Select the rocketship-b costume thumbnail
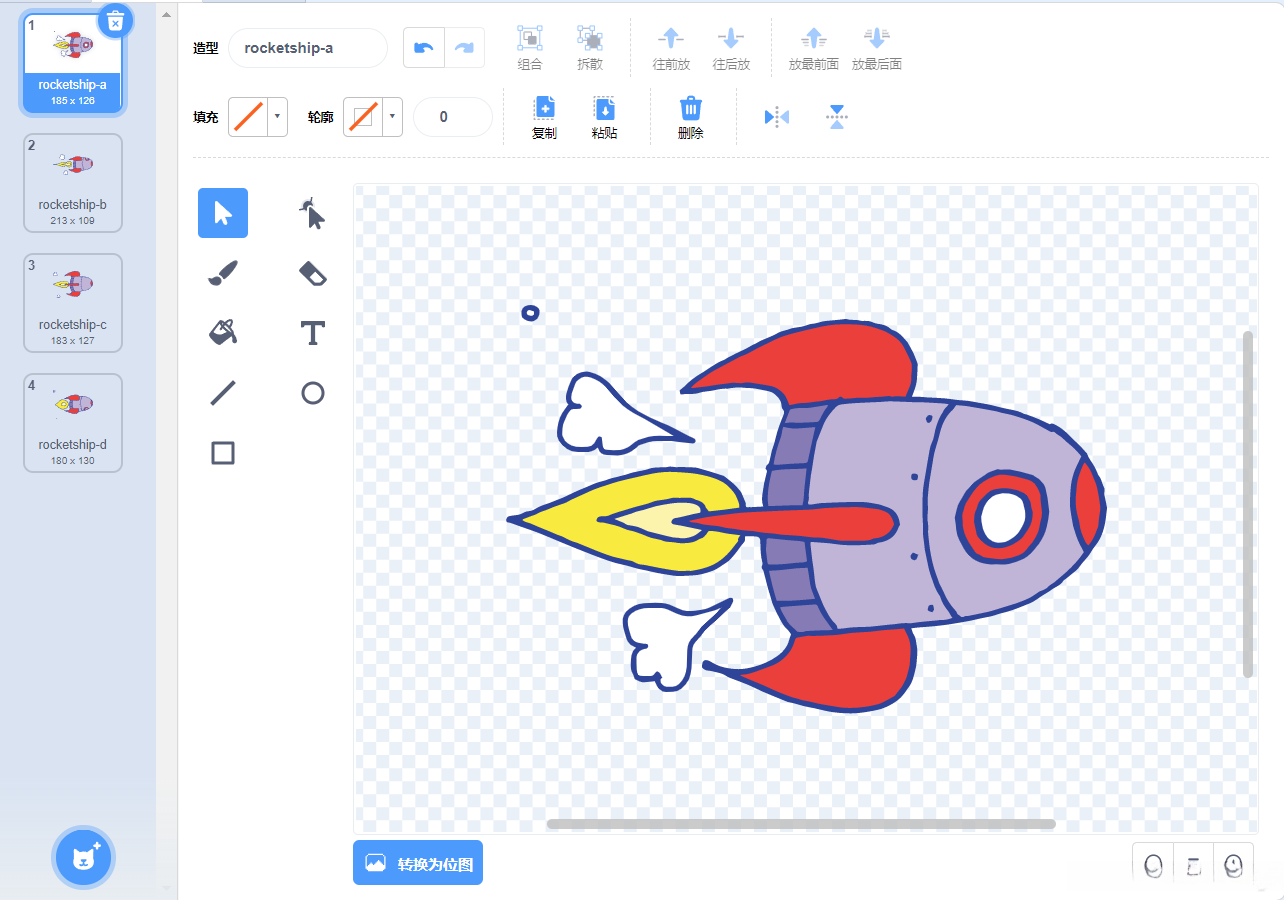 pyautogui.click(x=73, y=183)
